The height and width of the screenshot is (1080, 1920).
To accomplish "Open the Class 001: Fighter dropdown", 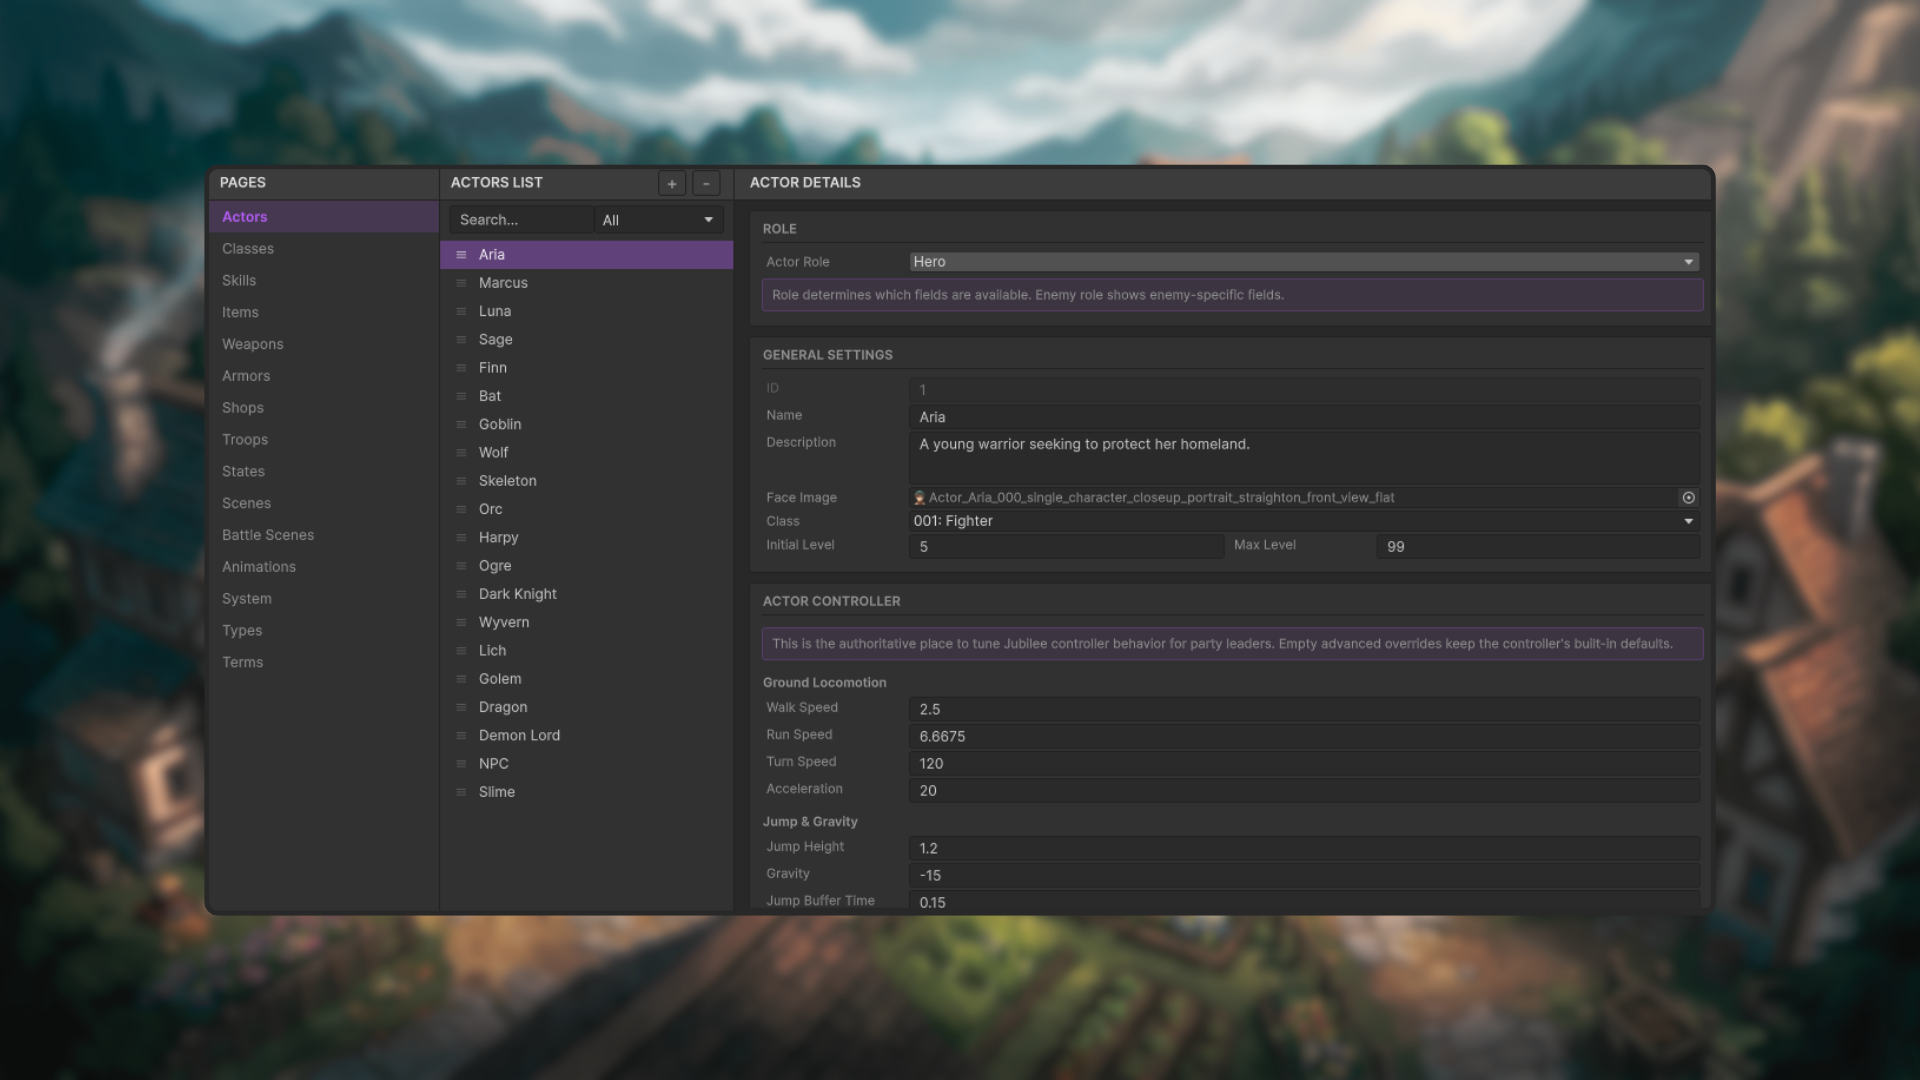I will tap(1304, 521).
